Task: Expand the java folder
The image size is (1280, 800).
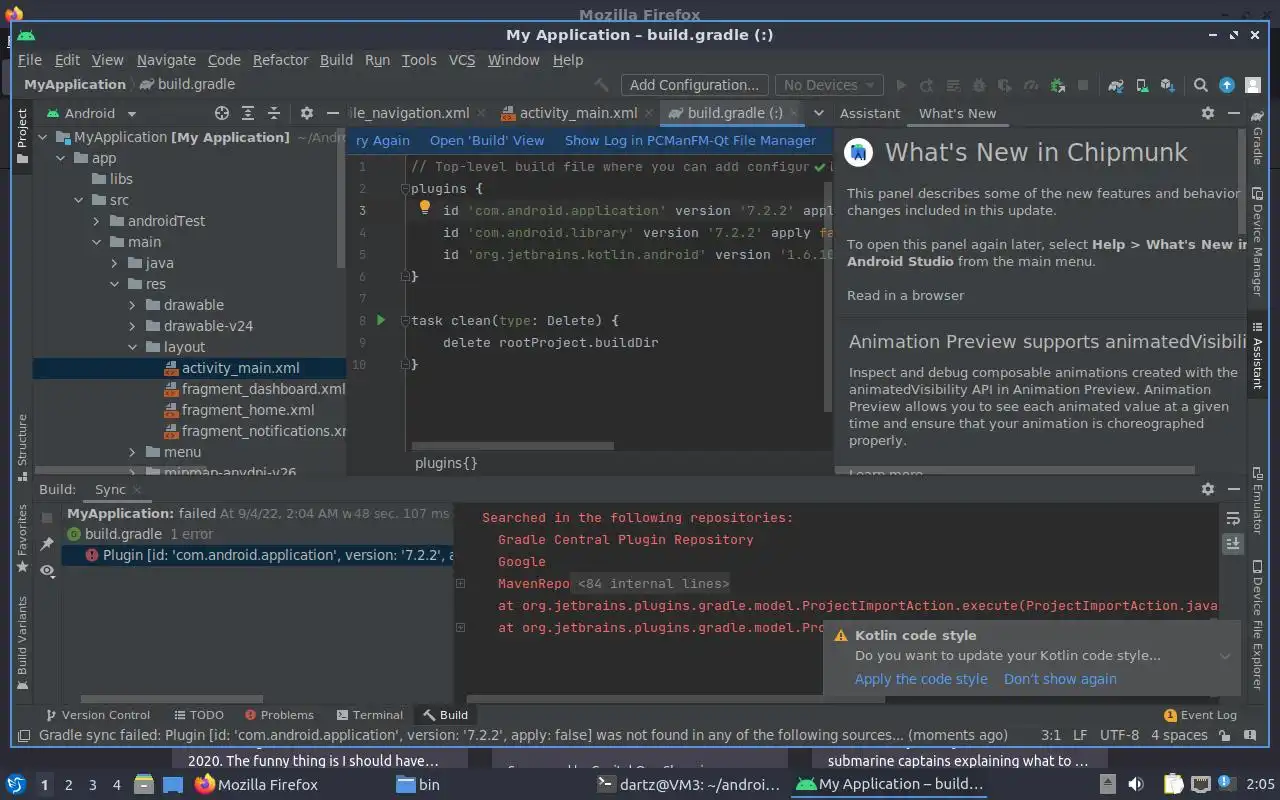Action: pos(115,263)
